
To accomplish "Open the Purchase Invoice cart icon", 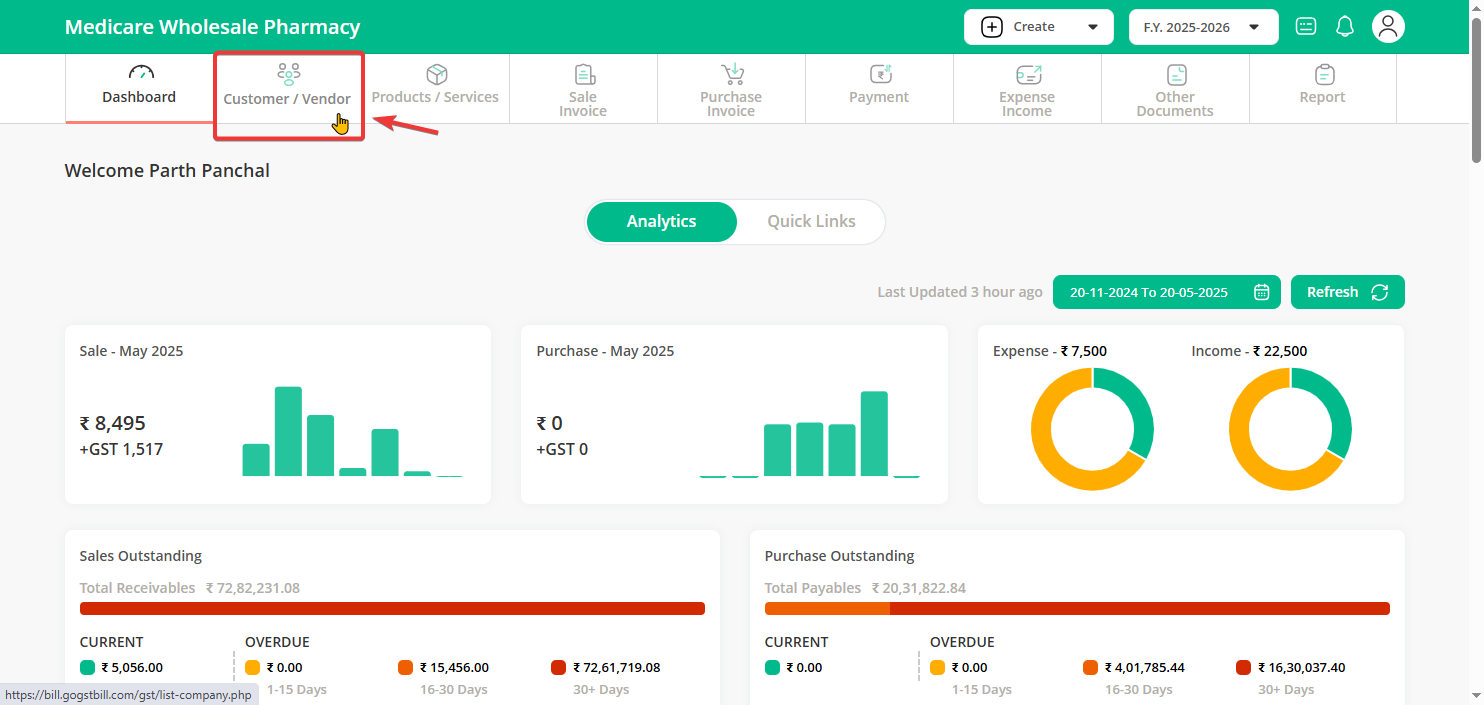I will click(x=732, y=75).
